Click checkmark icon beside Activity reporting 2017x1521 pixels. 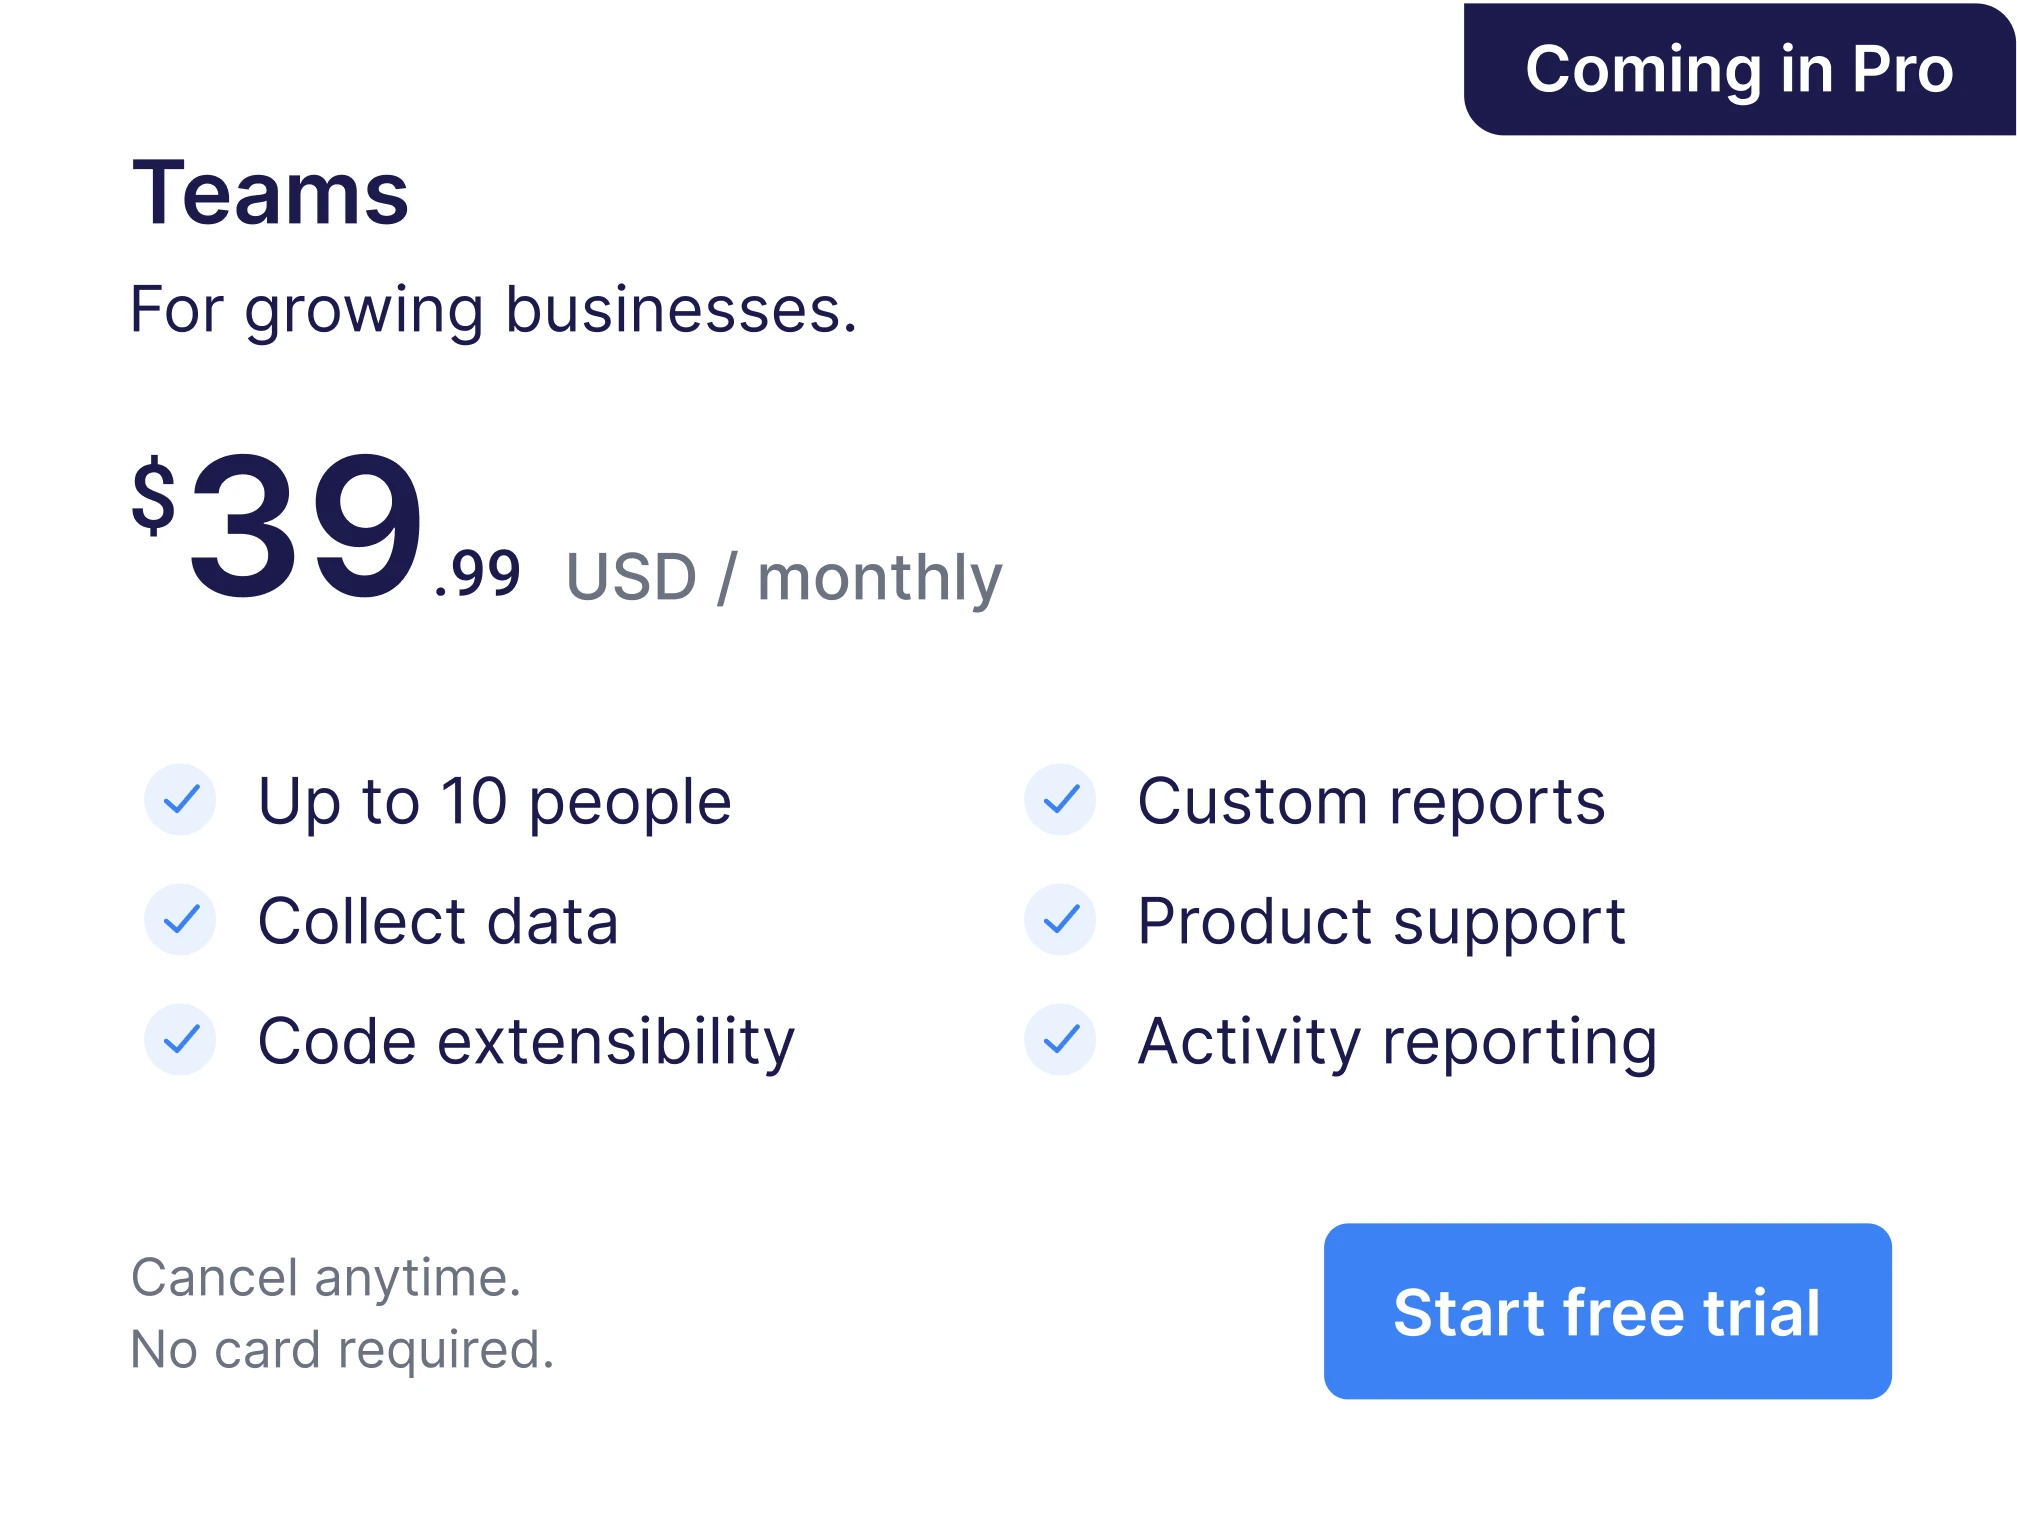click(1060, 1039)
